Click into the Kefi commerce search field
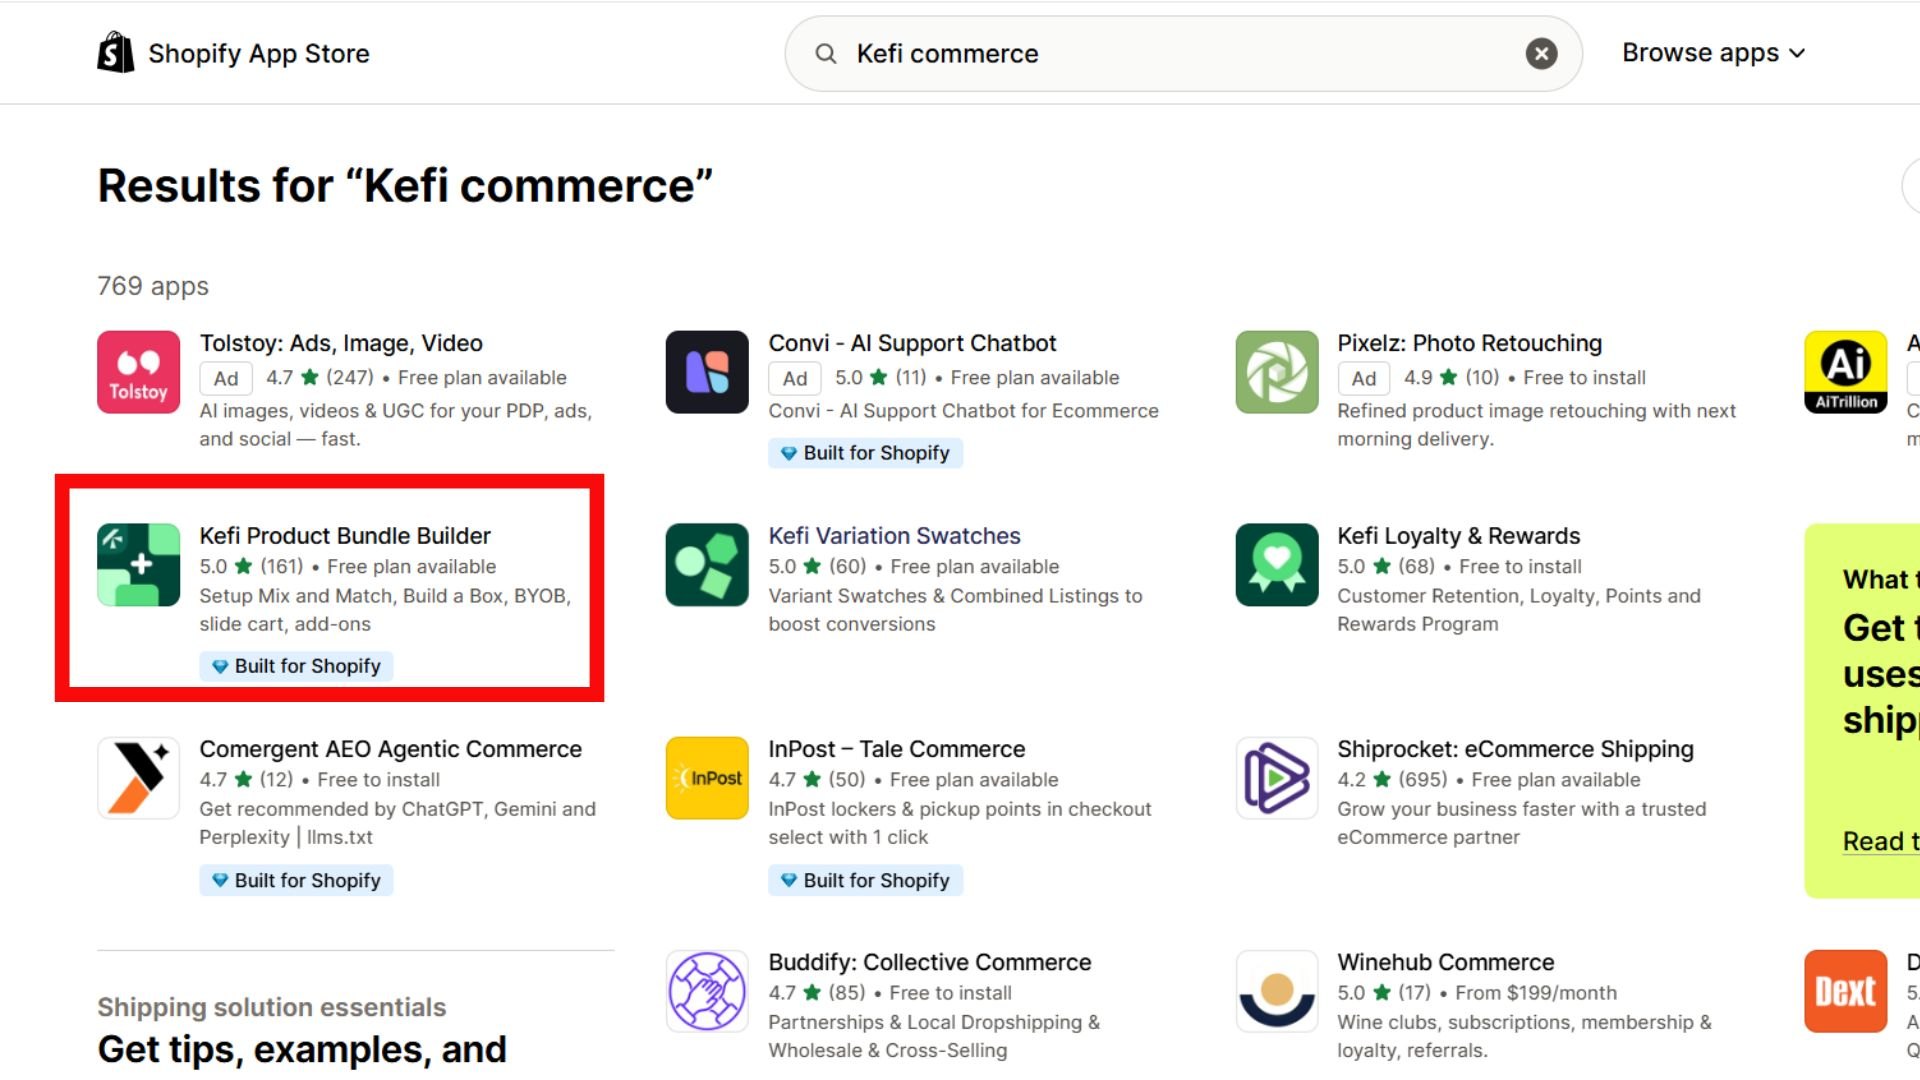 (x=1183, y=53)
